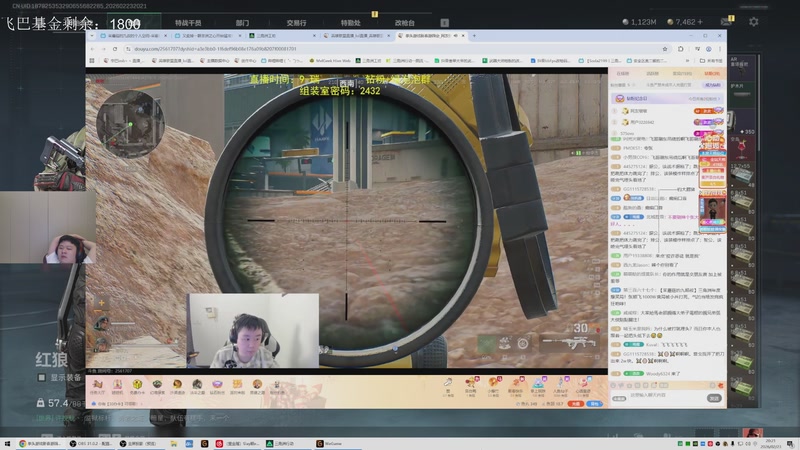Image resolution: width=800 pixels, height=450 pixels.
Task: Click the blue backpack button in the gift bar
Action: click(x=594, y=404)
